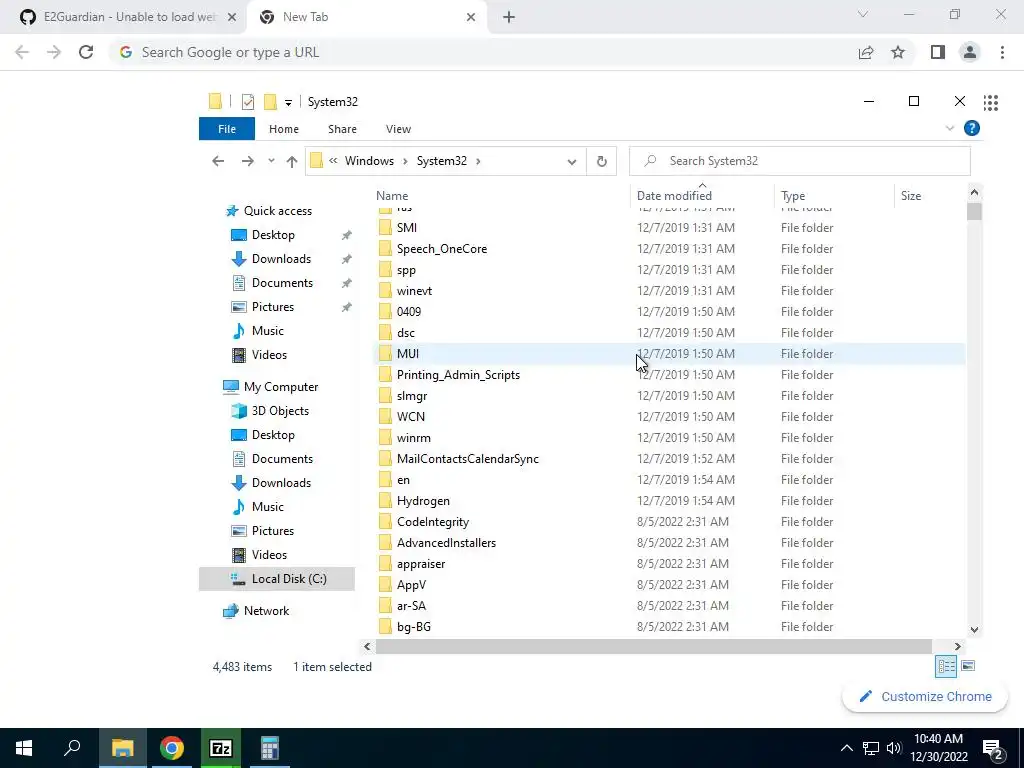
Task: Select System32 in the breadcrumb path
Action: 441,161
